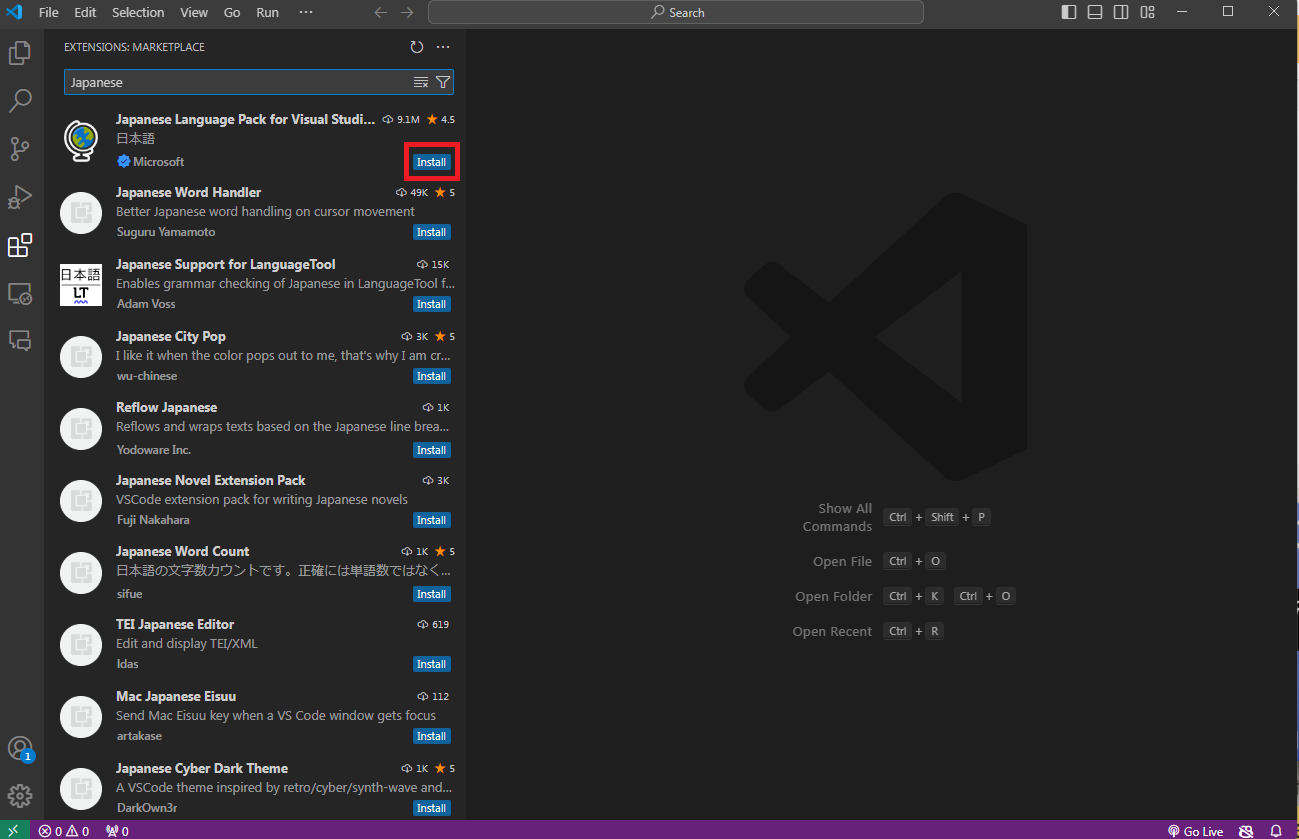Install Japanese Language Pack by Microsoft
The height and width of the screenshot is (839, 1299).
click(431, 162)
